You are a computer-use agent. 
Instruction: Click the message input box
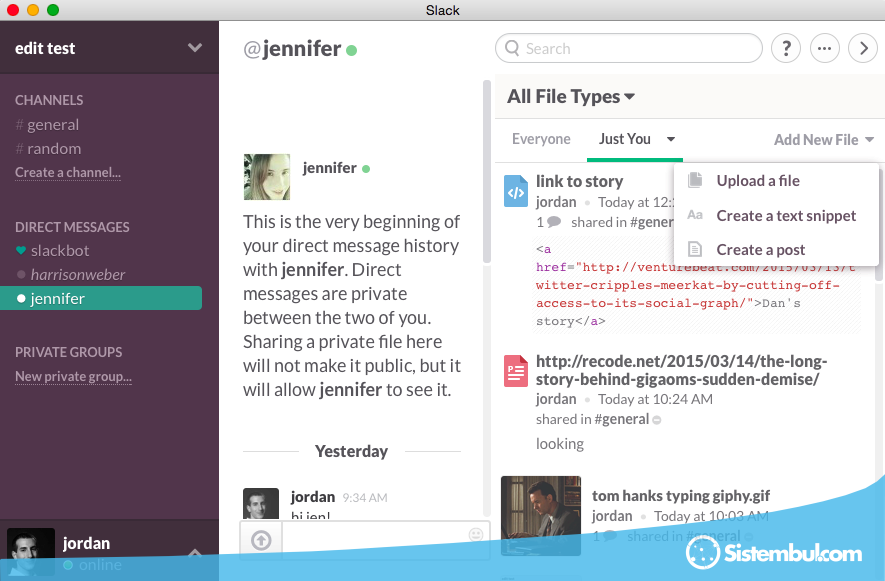[386, 540]
